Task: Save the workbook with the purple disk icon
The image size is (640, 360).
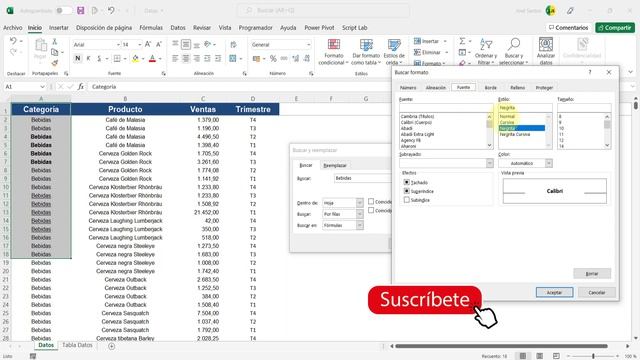Action: [80, 11]
